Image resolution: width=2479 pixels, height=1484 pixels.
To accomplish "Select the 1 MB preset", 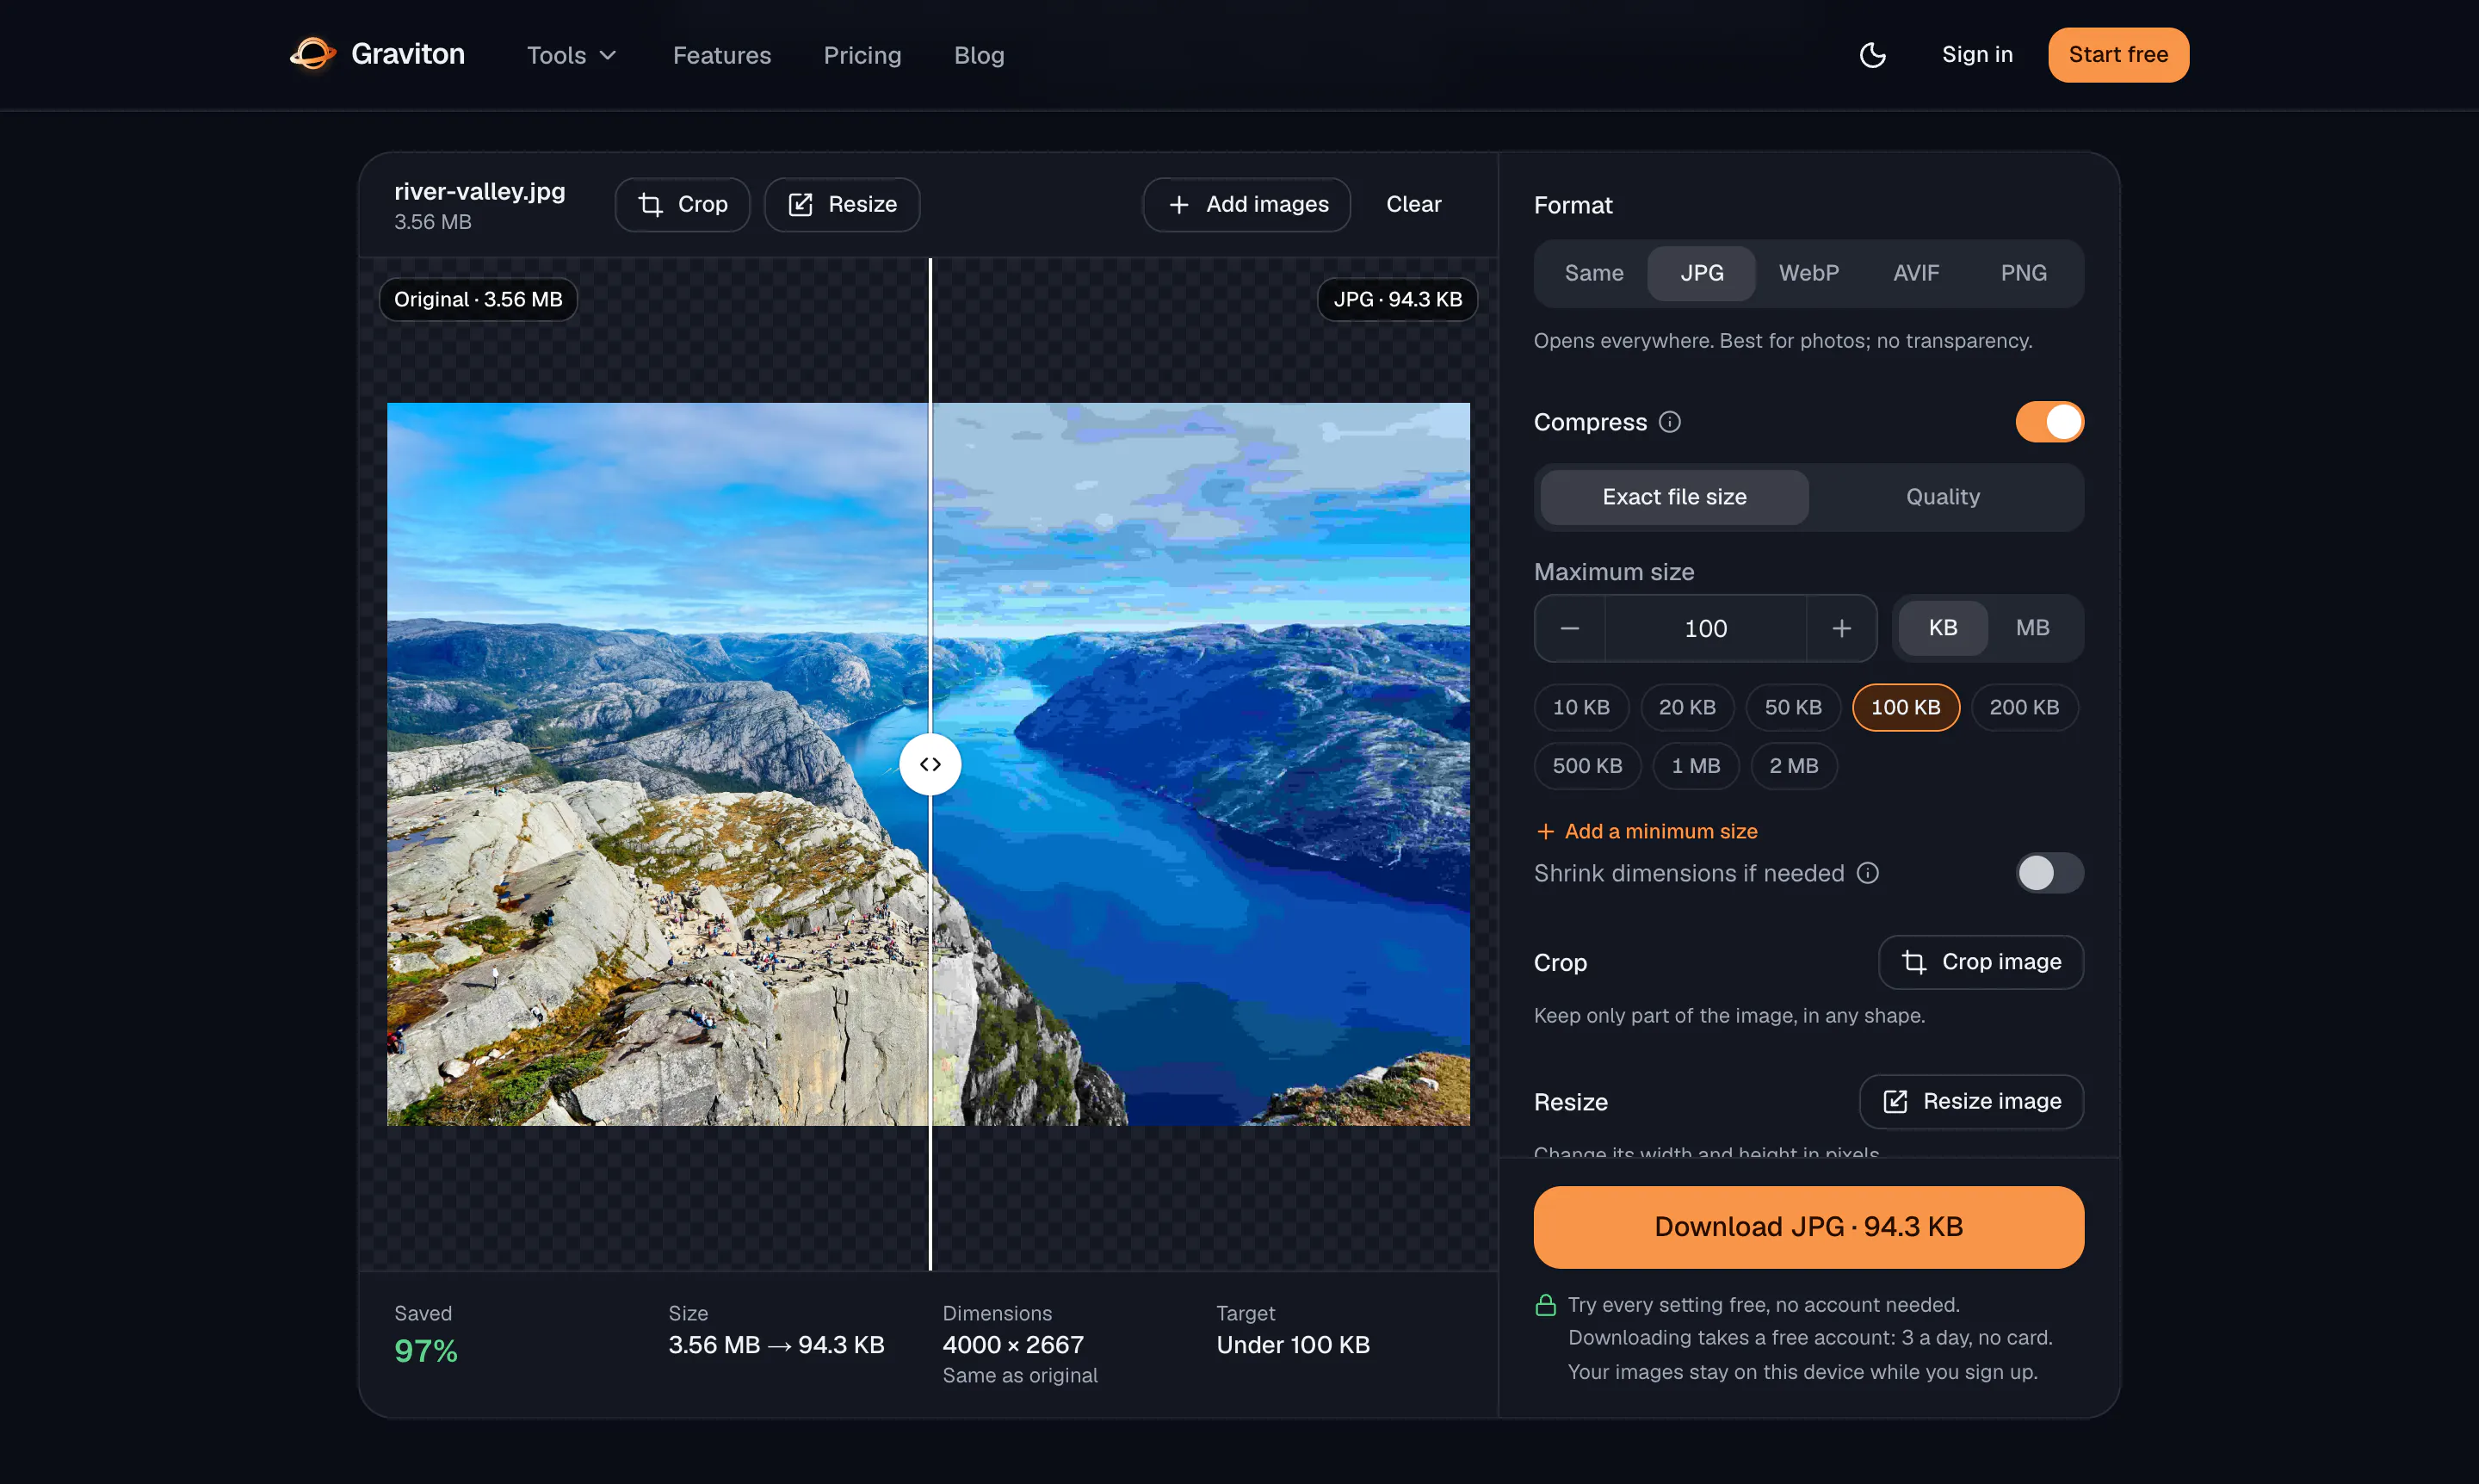I will (1695, 766).
